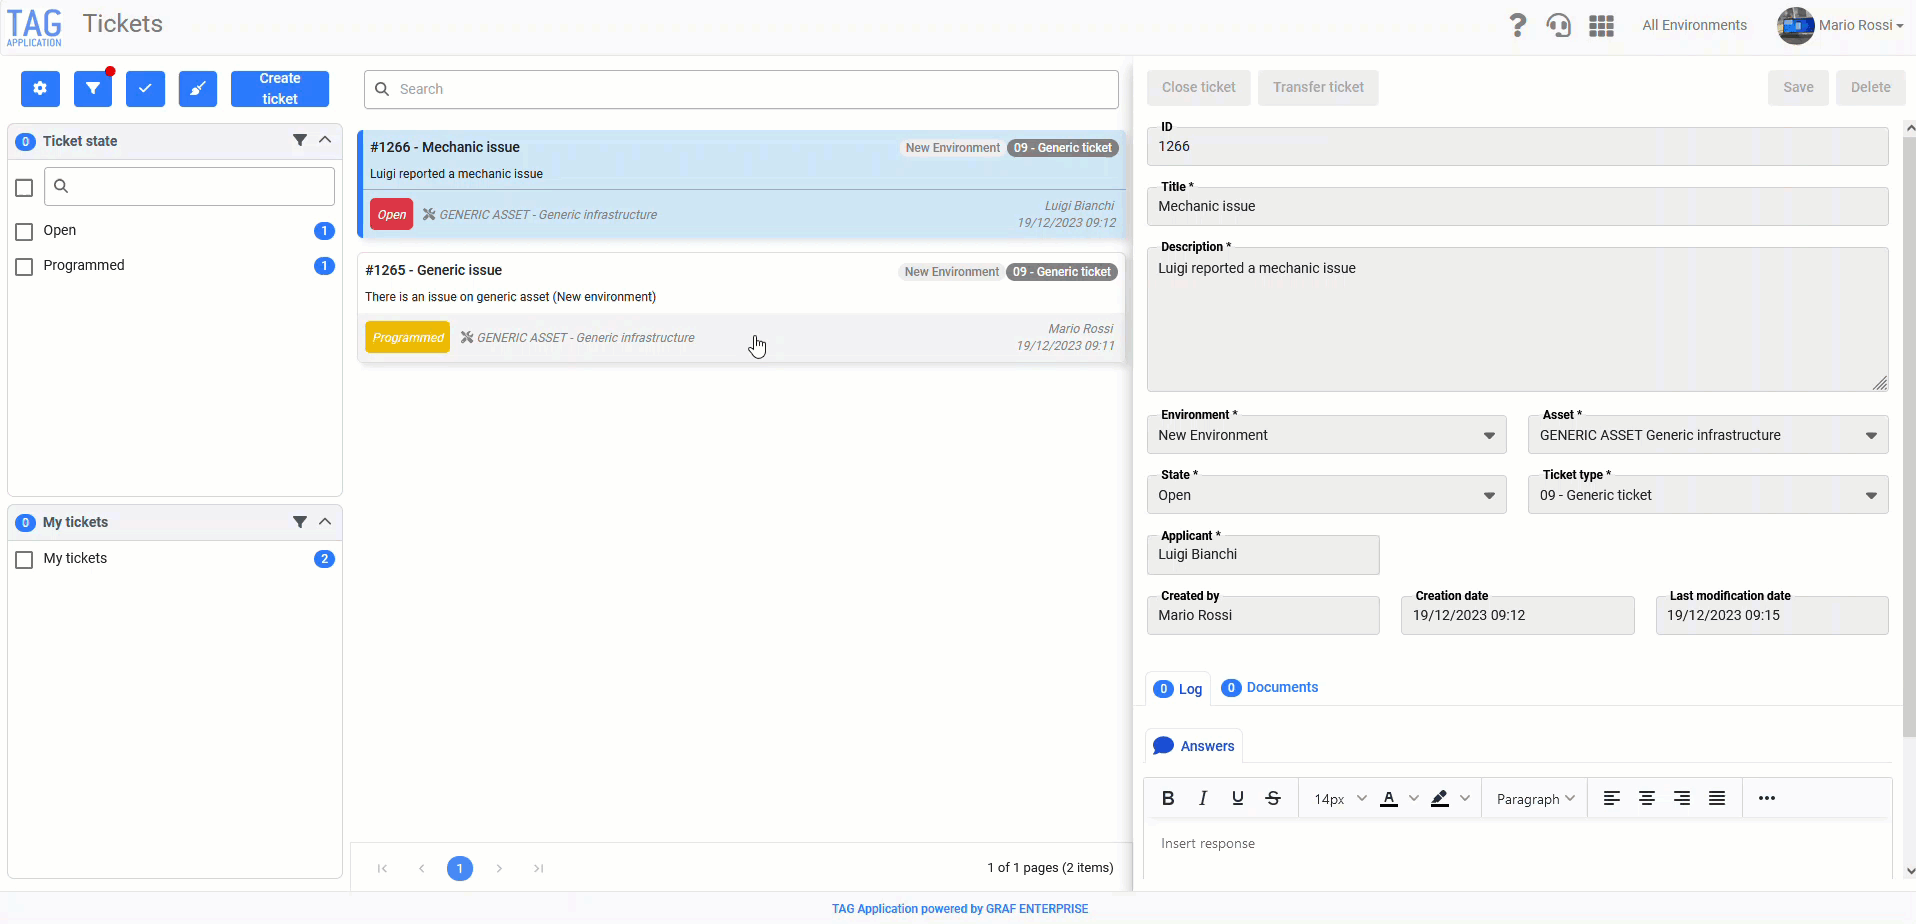Collapse the Ticket state panel
This screenshot has width=1916, height=924.
point(325,140)
